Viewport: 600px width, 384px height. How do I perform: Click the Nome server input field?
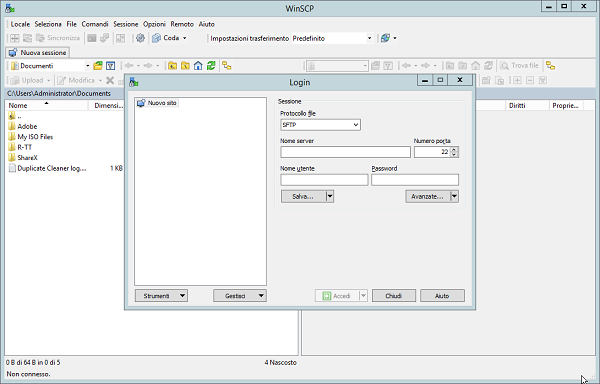(x=346, y=152)
